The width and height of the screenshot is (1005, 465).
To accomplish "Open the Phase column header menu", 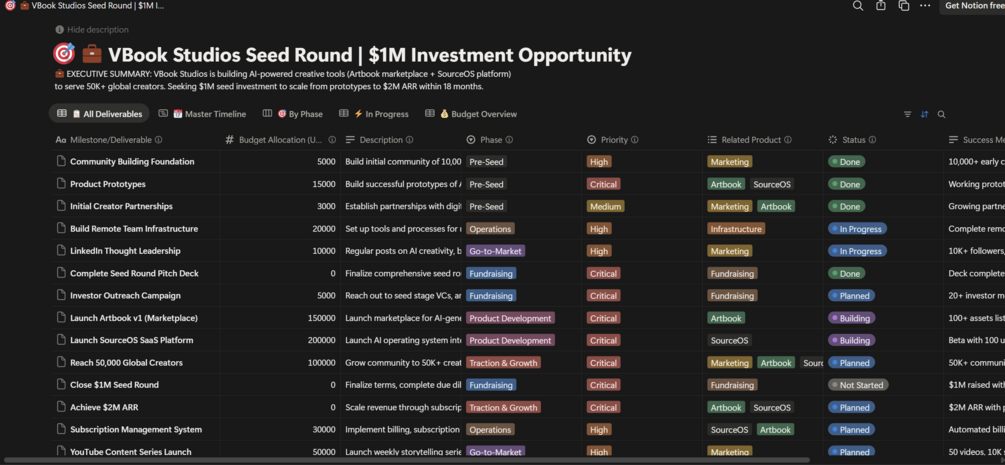I will click(490, 140).
